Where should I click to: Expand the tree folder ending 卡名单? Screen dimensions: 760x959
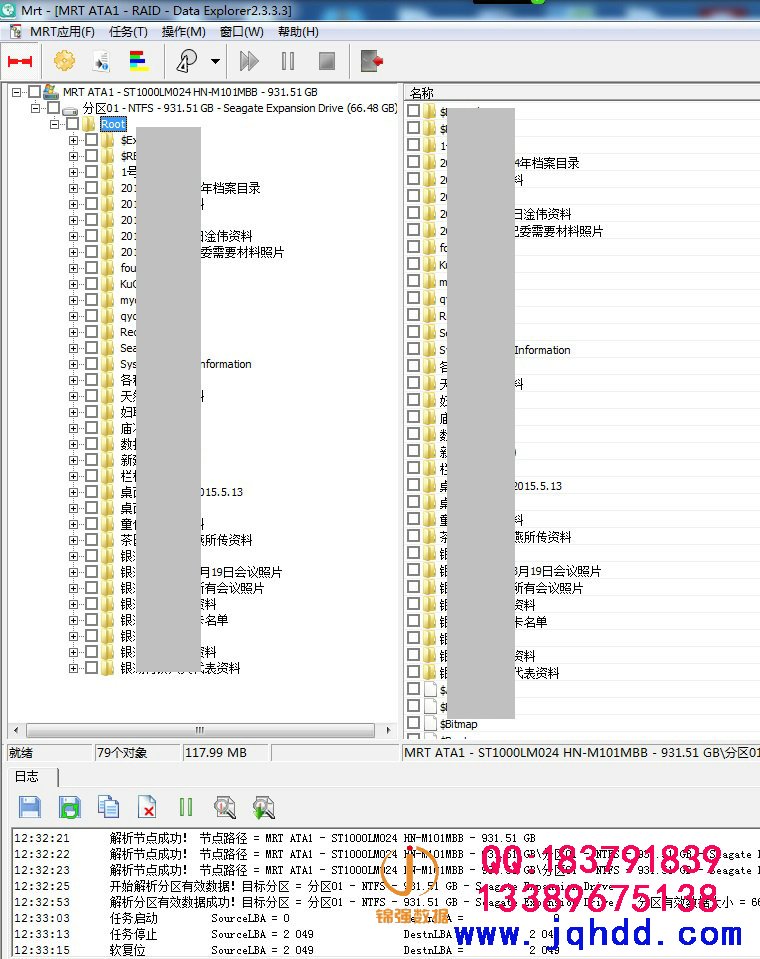pyautogui.click(x=73, y=620)
